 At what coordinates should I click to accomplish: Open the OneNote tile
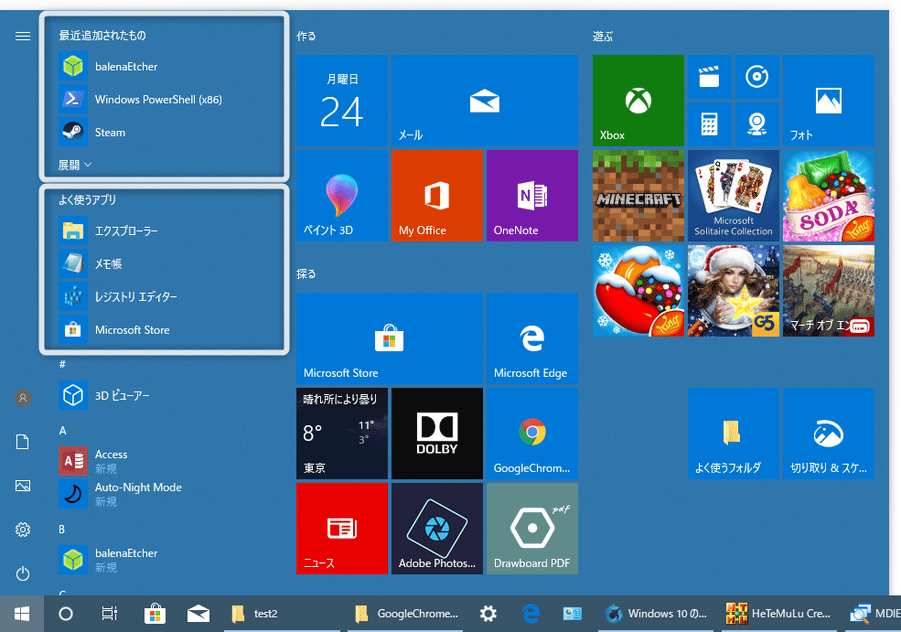[532, 195]
